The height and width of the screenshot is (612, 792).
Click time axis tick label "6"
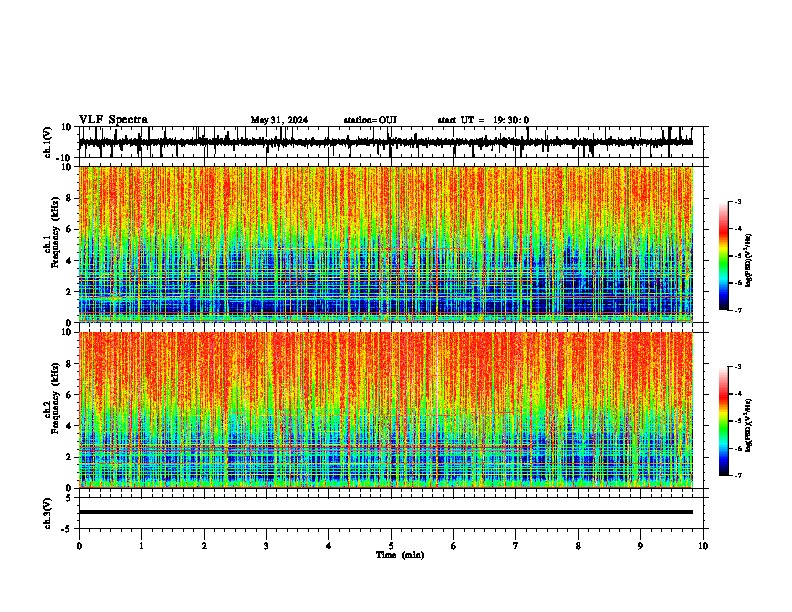tap(453, 546)
